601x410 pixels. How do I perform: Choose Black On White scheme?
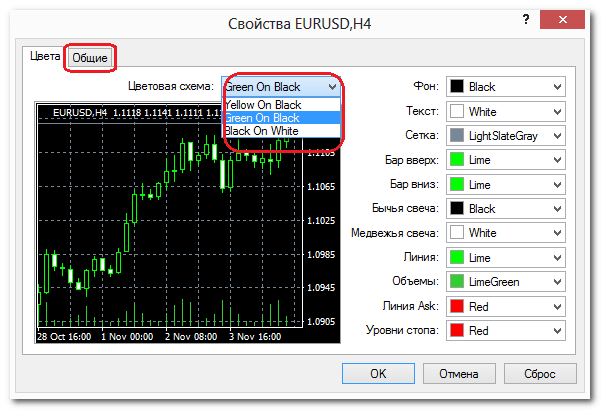[282, 131]
